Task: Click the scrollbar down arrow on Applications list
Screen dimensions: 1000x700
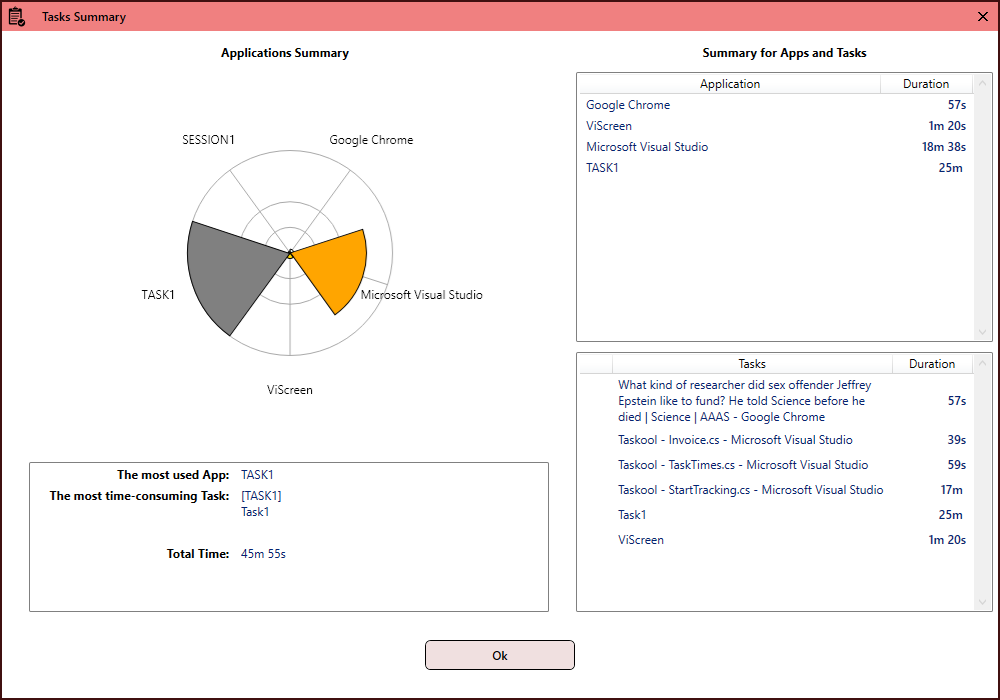Action: 983,333
